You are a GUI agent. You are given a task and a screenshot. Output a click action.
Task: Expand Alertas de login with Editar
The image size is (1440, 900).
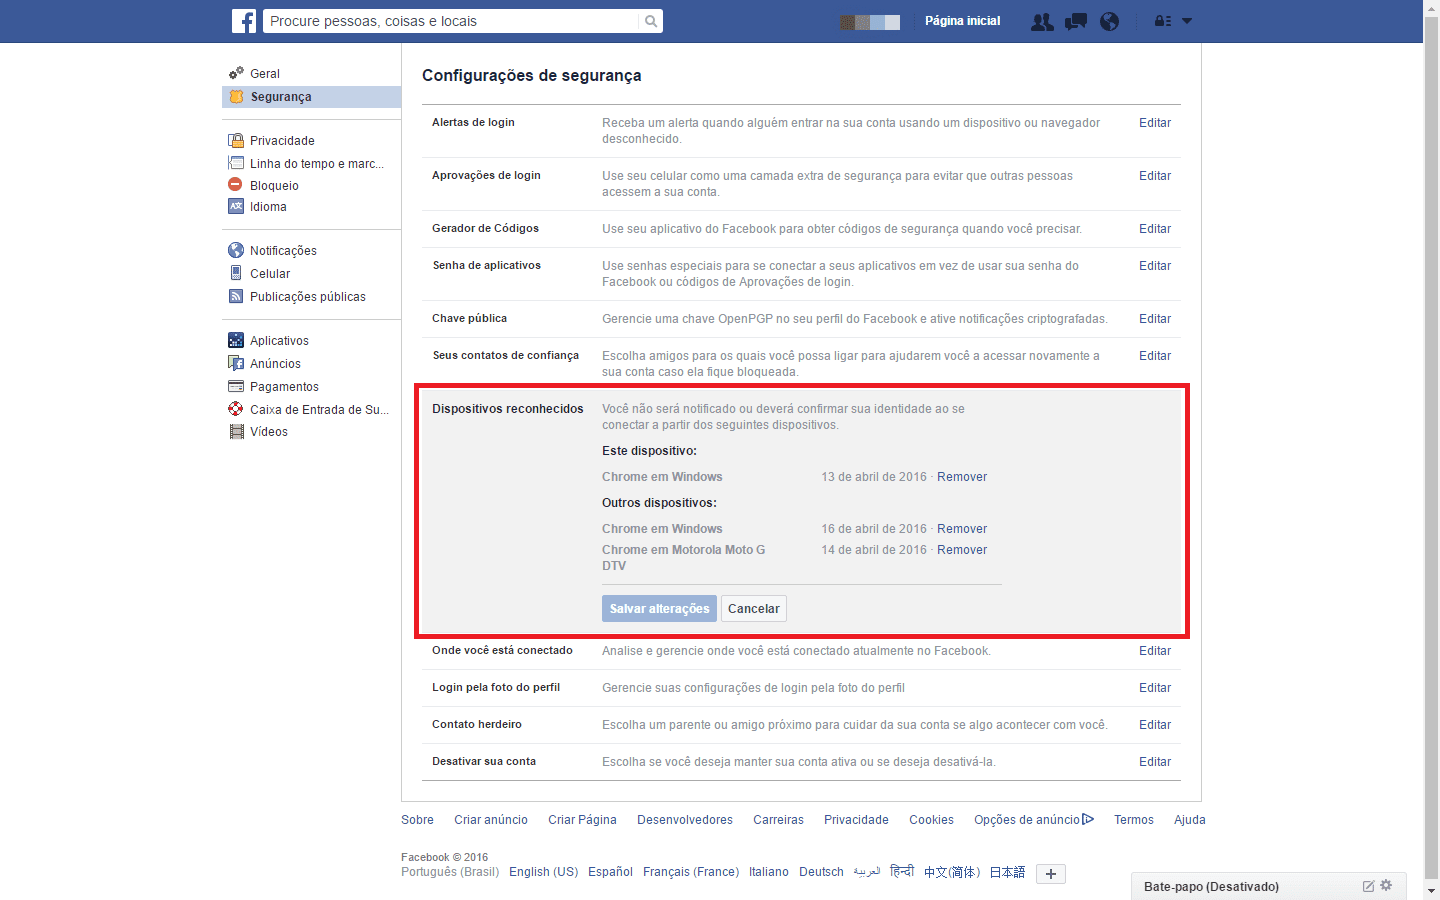1155,123
